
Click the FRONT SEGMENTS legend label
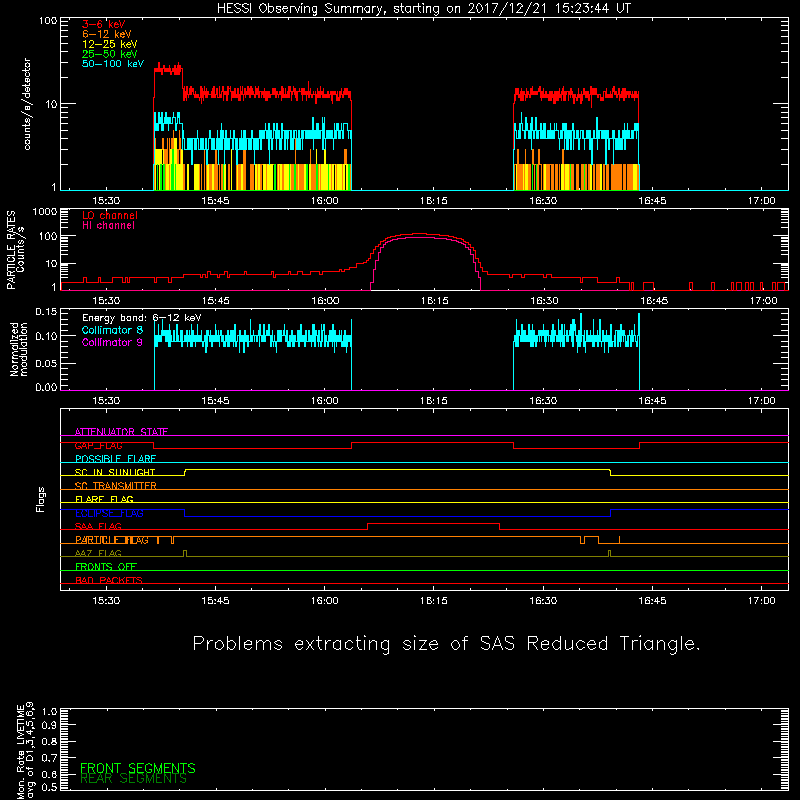138,768
